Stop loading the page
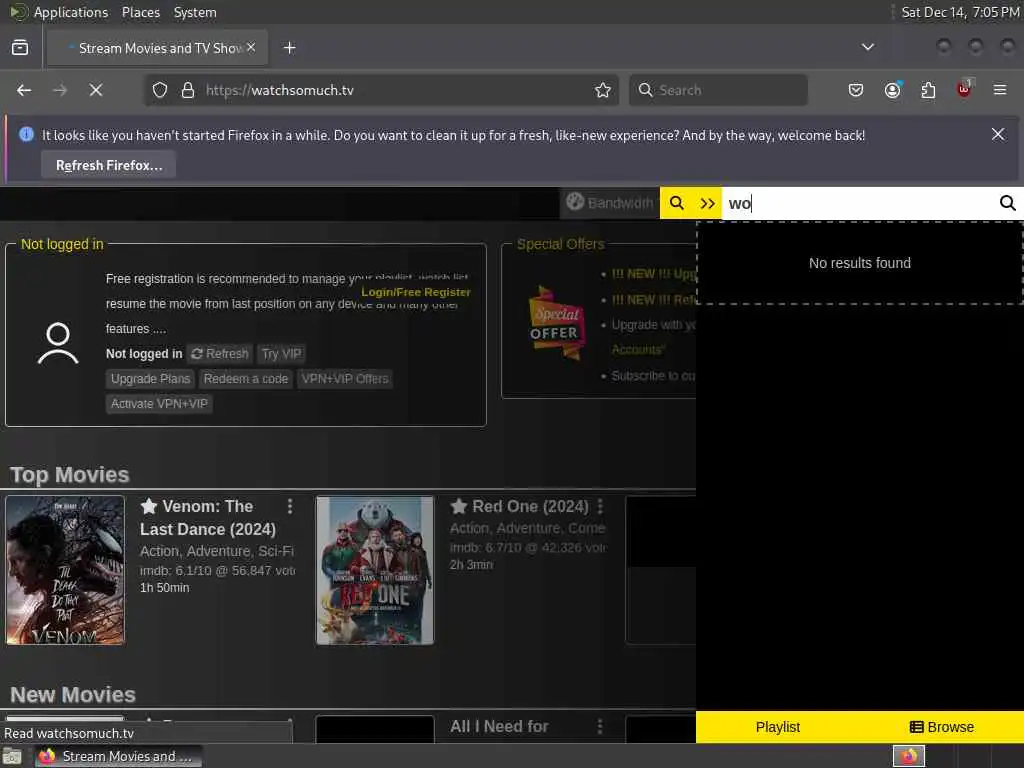The image size is (1024, 768). point(96,90)
